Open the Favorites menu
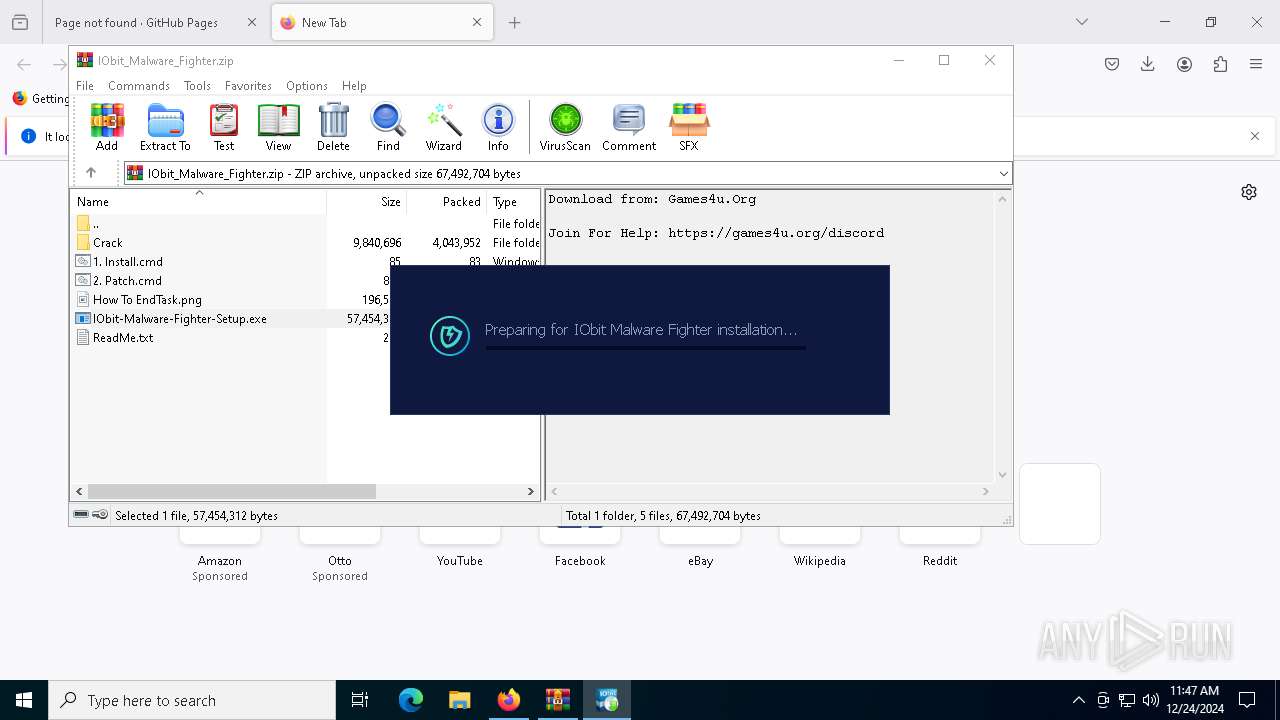Viewport: 1280px width, 720px height. point(248,86)
